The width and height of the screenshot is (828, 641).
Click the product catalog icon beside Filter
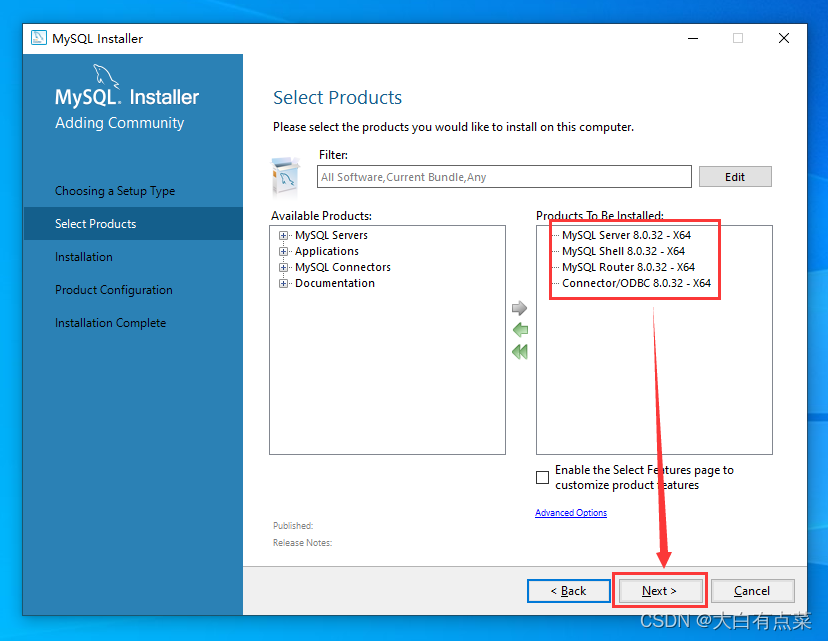pyautogui.click(x=286, y=176)
